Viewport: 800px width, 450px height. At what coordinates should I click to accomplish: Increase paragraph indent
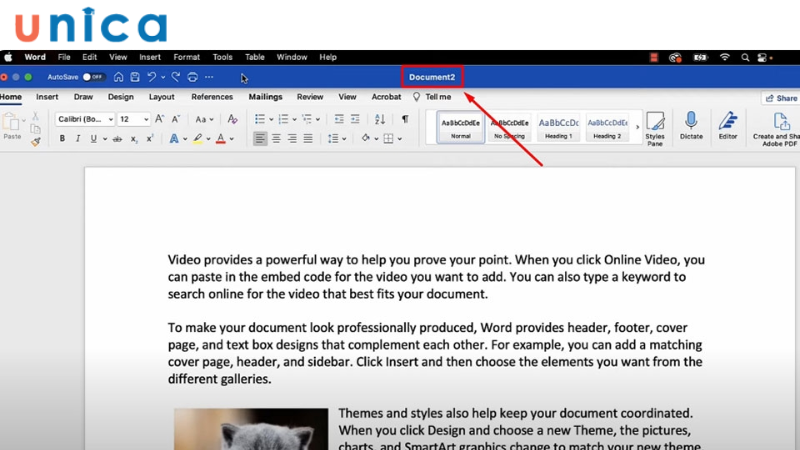(x=355, y=119)
